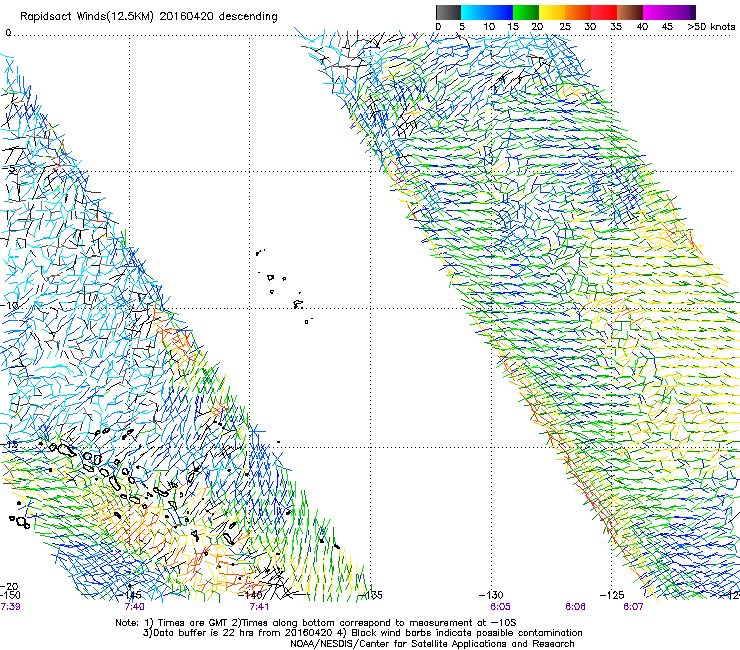Select the pass time label '7:39'

tap(10, 606)
